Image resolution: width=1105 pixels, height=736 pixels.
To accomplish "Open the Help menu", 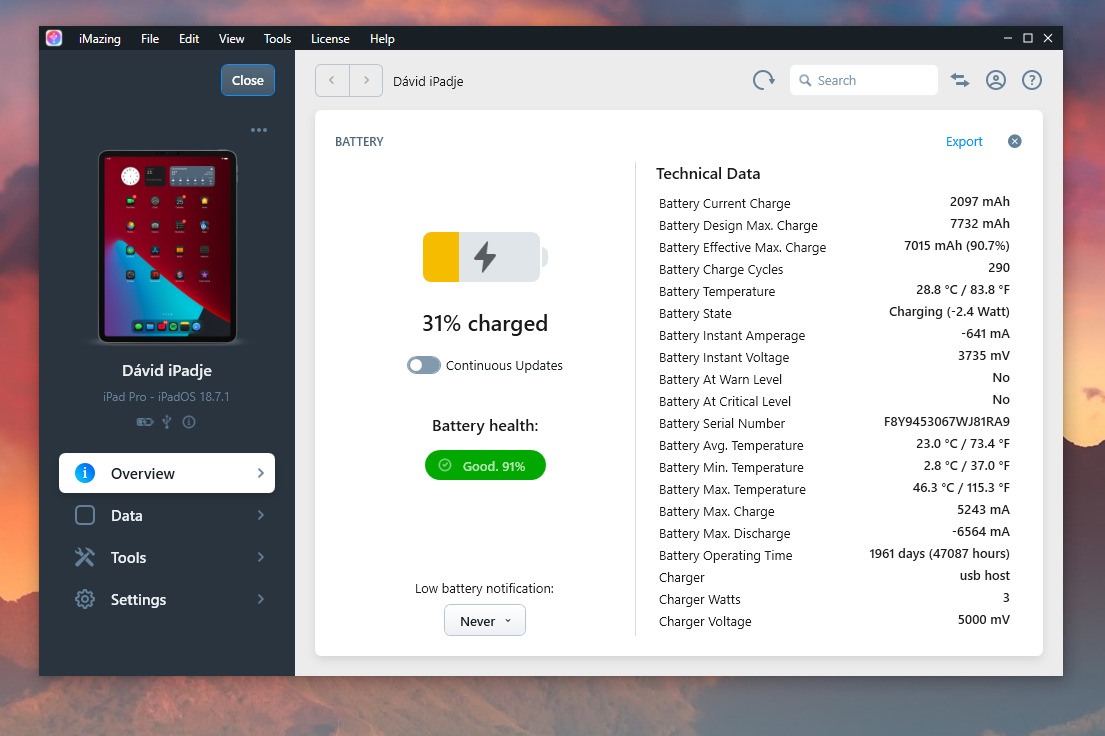I will 382,39.
